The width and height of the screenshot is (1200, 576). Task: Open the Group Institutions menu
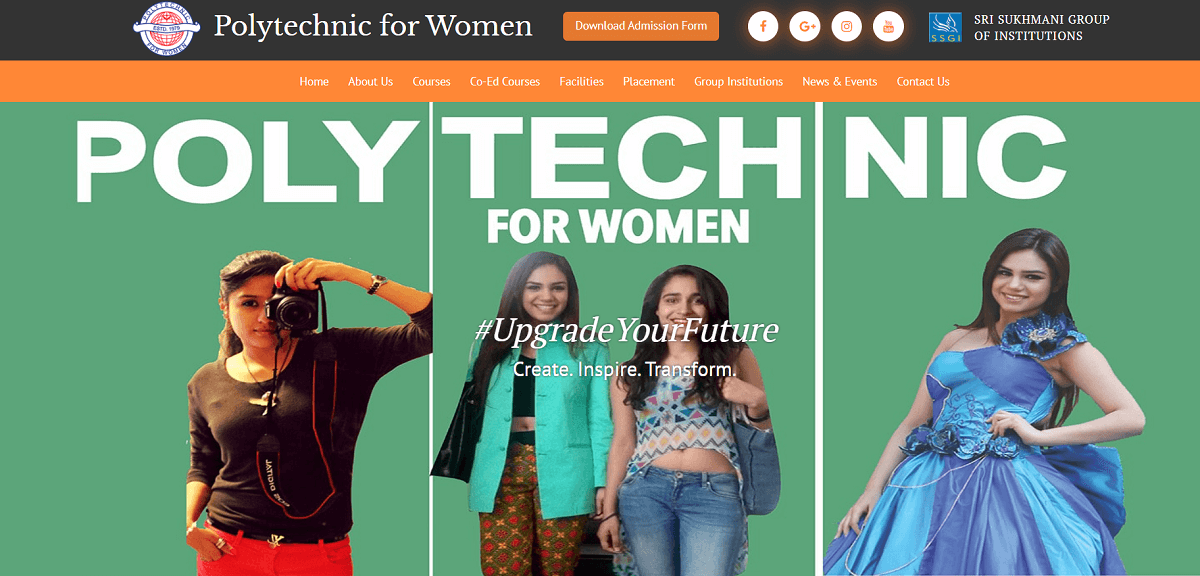(739, 82)
